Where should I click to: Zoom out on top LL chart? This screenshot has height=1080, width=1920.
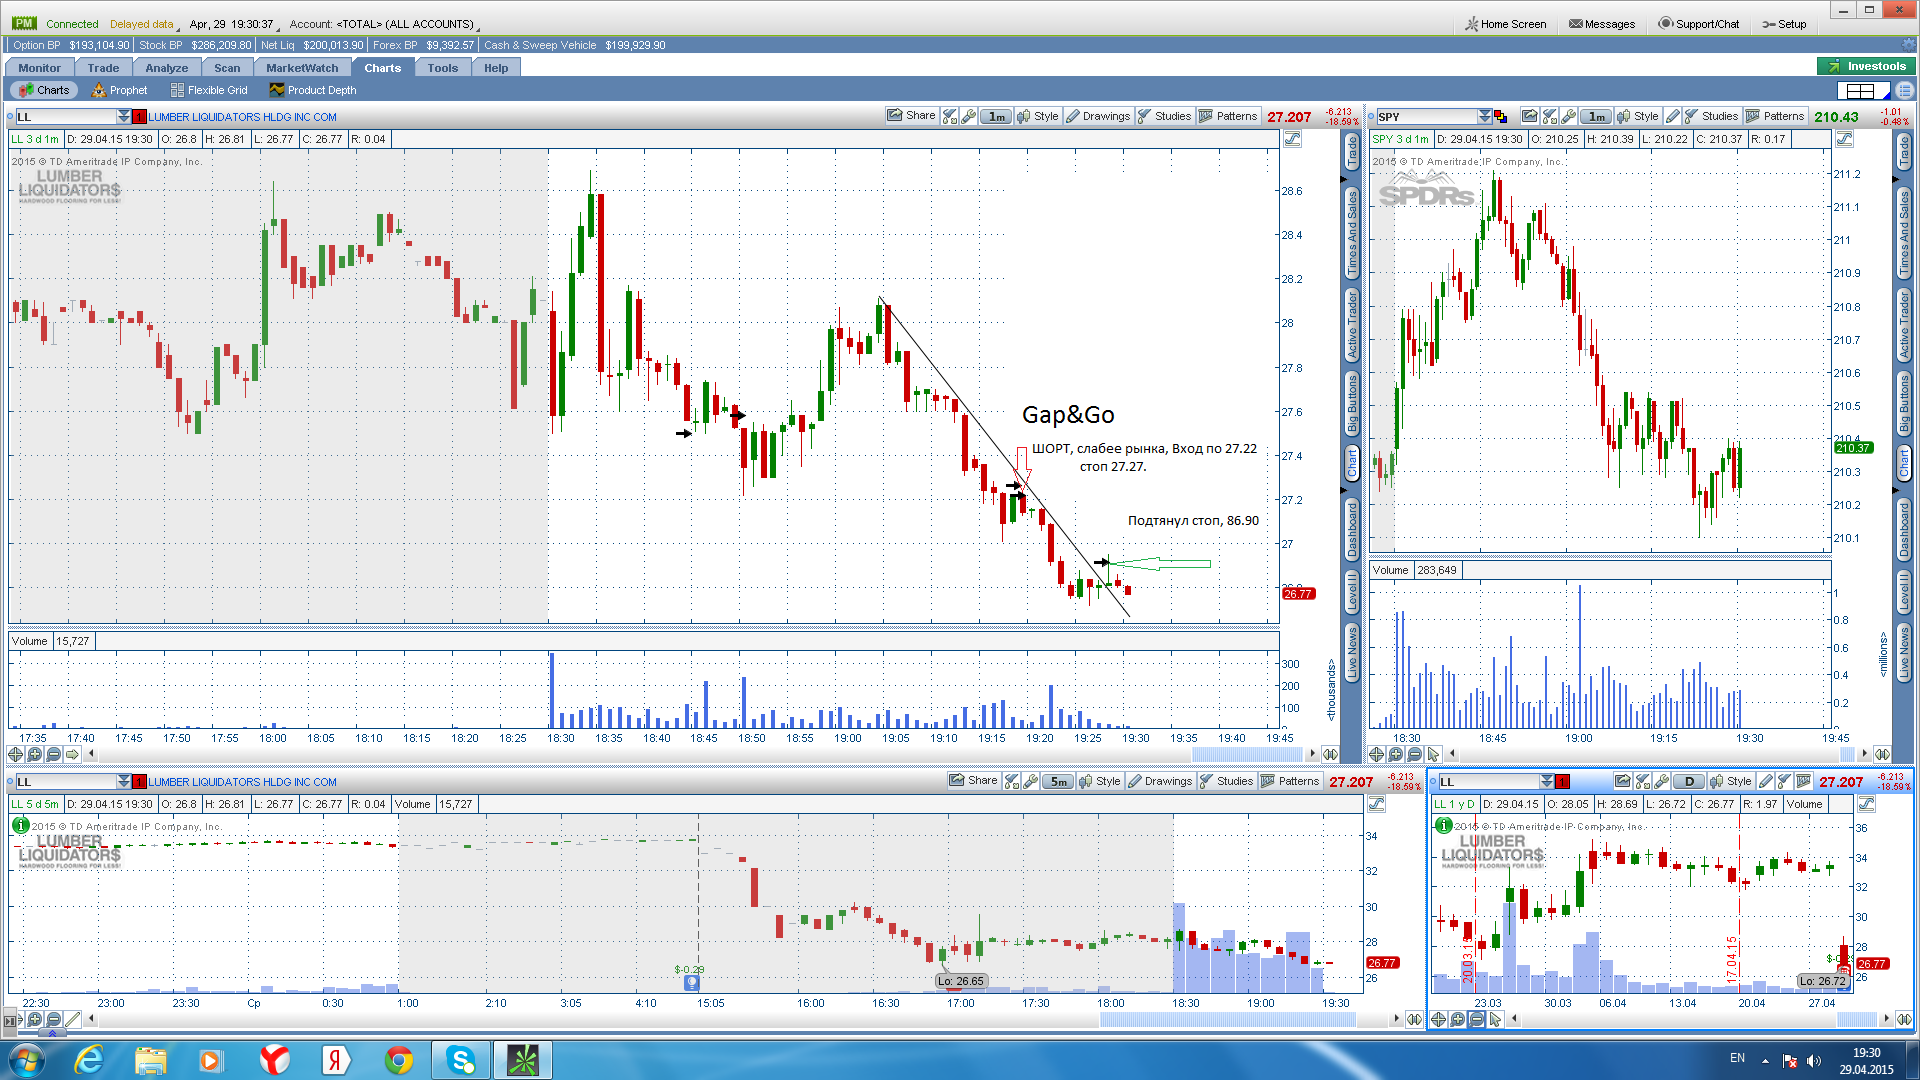(54, 754)
